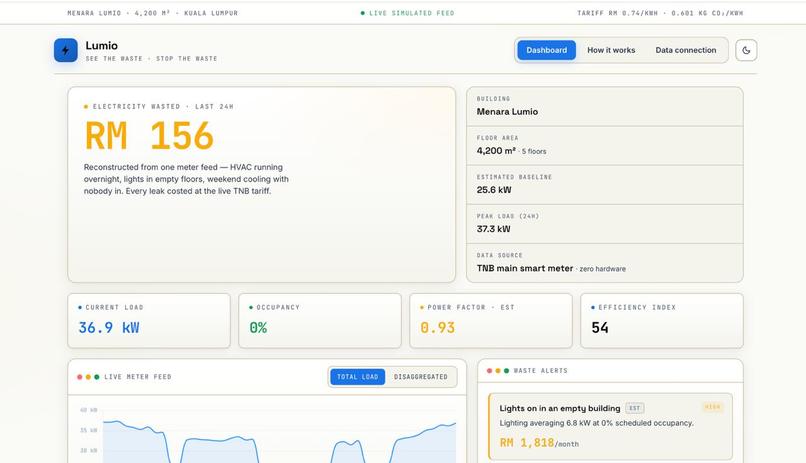Click the Building name Menara Lumio
The width and height of the screenshot is (806, 463).
507,112
